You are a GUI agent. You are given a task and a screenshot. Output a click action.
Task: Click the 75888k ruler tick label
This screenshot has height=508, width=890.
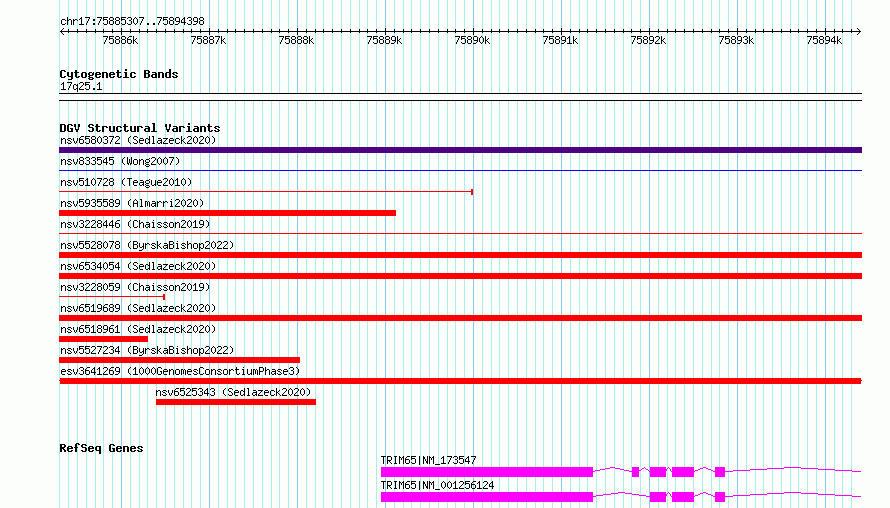pyautogui.click(x=296, y=40)
